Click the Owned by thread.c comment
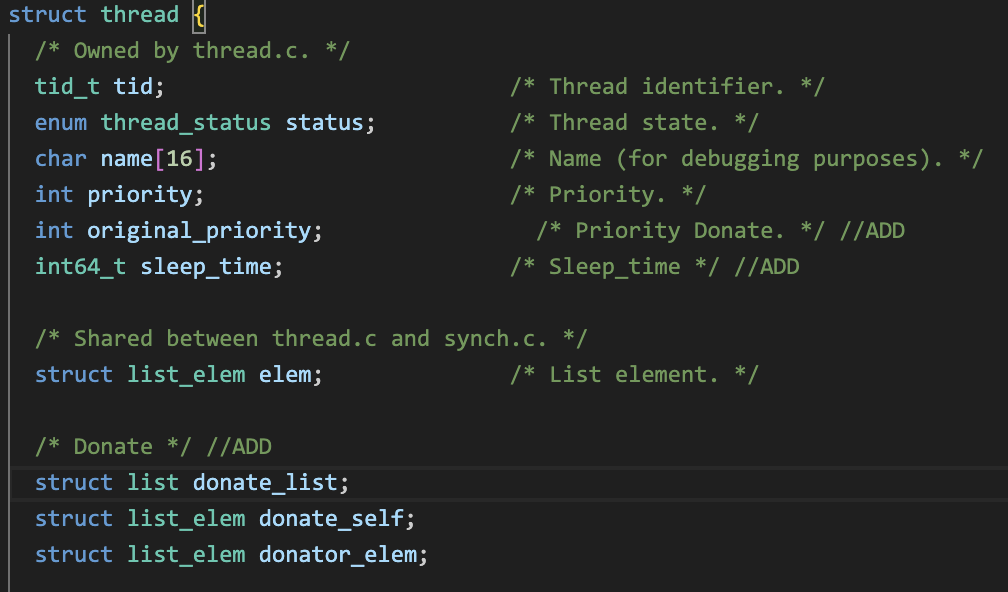Image resolution: width=1008 pixels, height=592 pixels. pos(192,51)
